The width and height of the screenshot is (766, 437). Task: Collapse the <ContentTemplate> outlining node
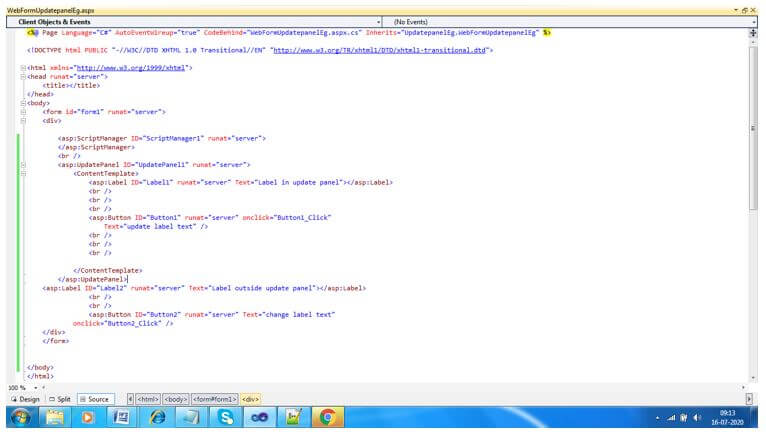click(23, 173)
